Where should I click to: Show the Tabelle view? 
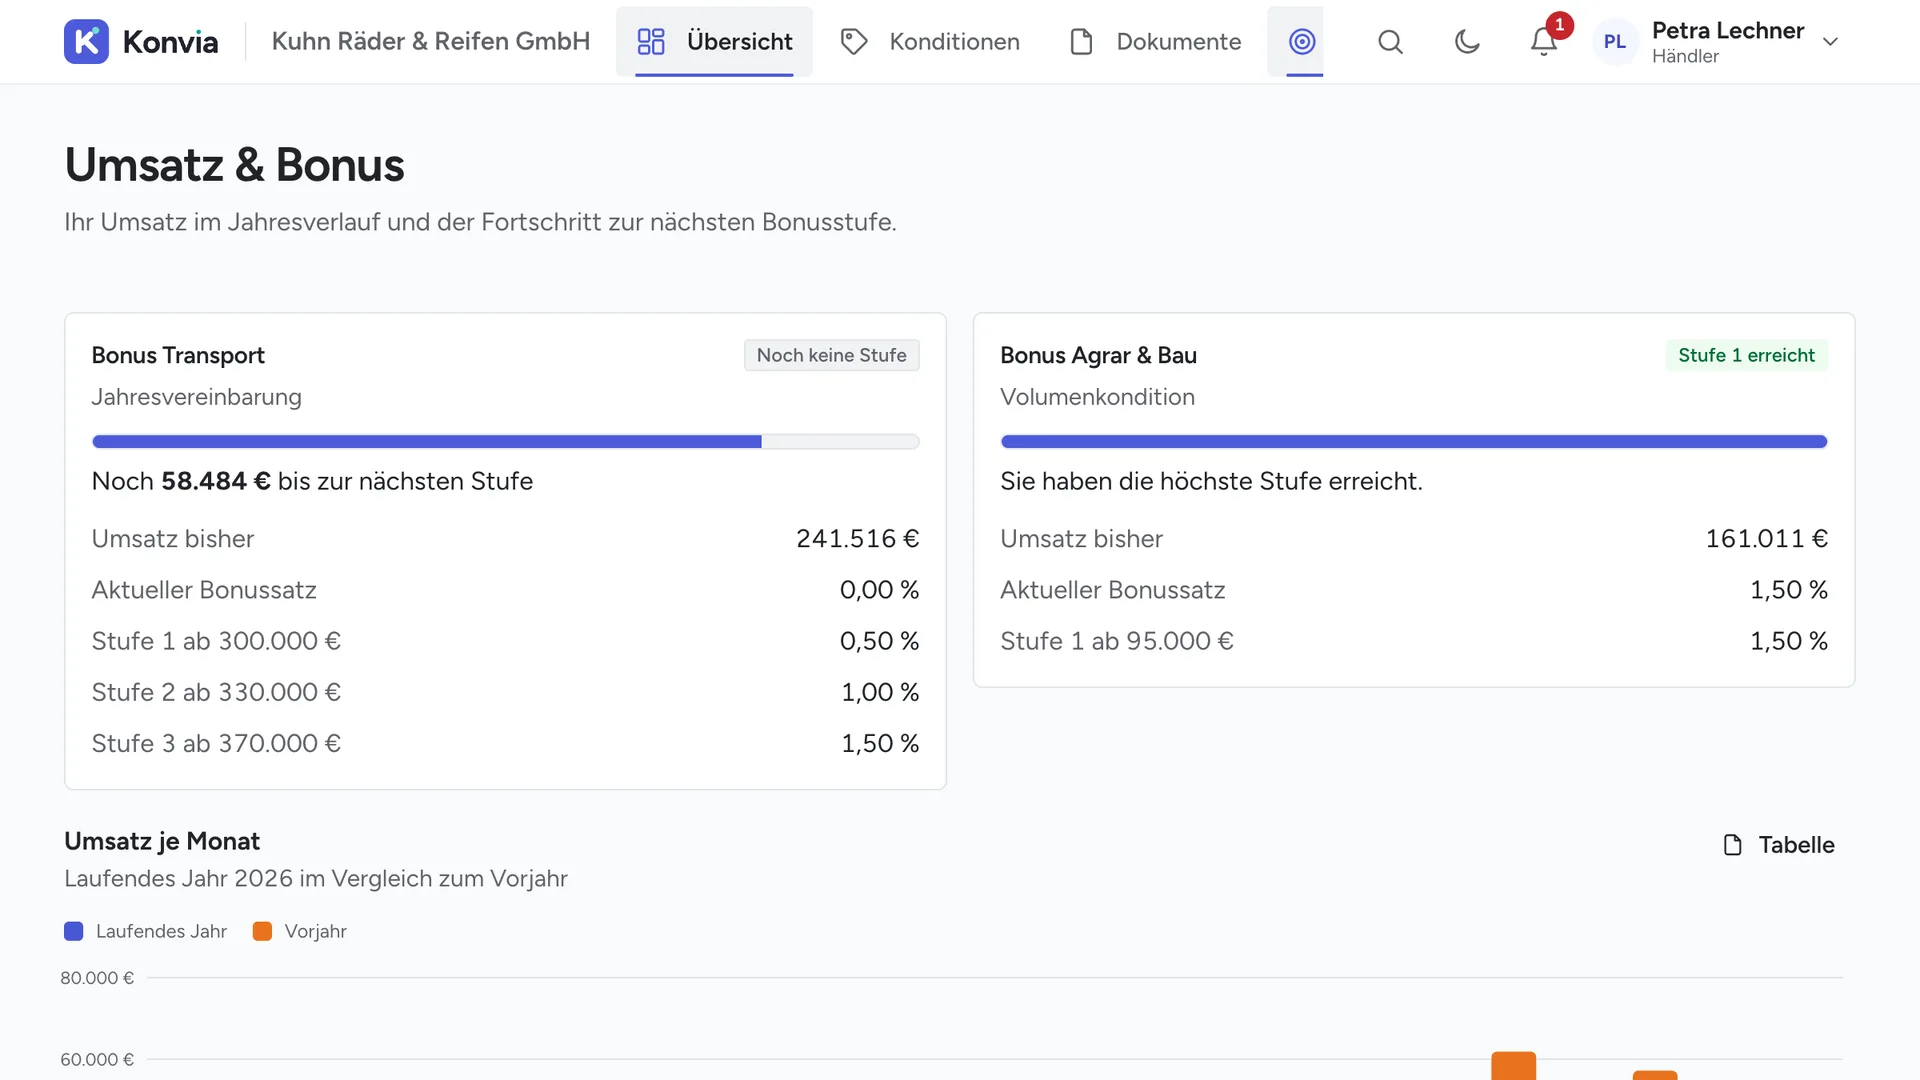point(1779,845)
